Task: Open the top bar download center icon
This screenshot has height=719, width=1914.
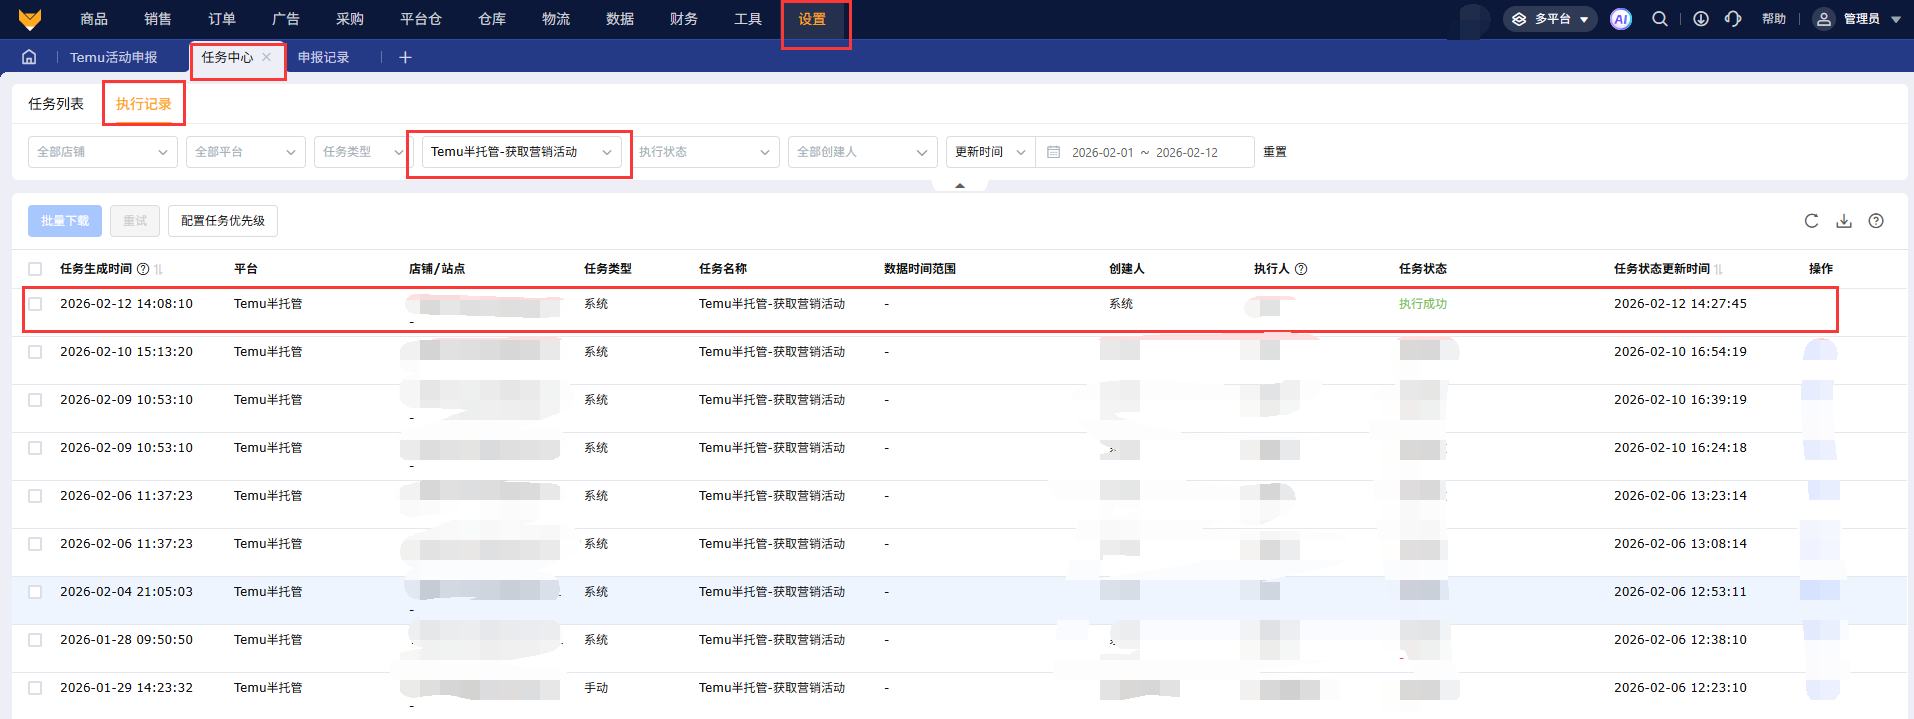Action: (1701, 19)
